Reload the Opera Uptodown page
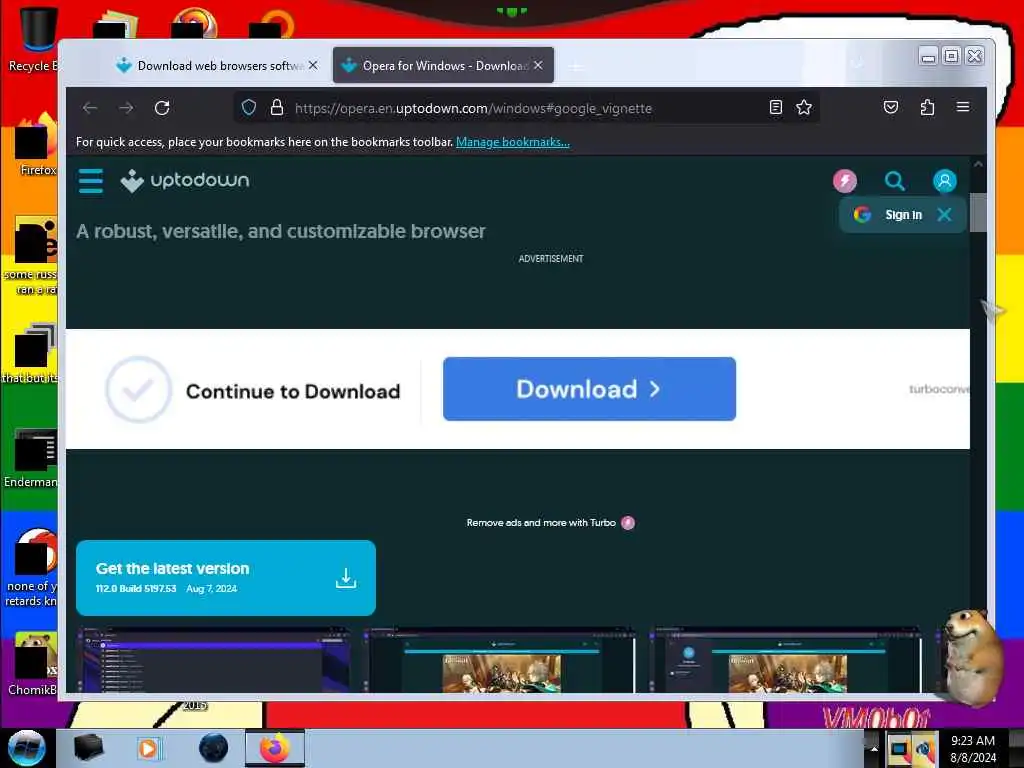 point(162,108)
